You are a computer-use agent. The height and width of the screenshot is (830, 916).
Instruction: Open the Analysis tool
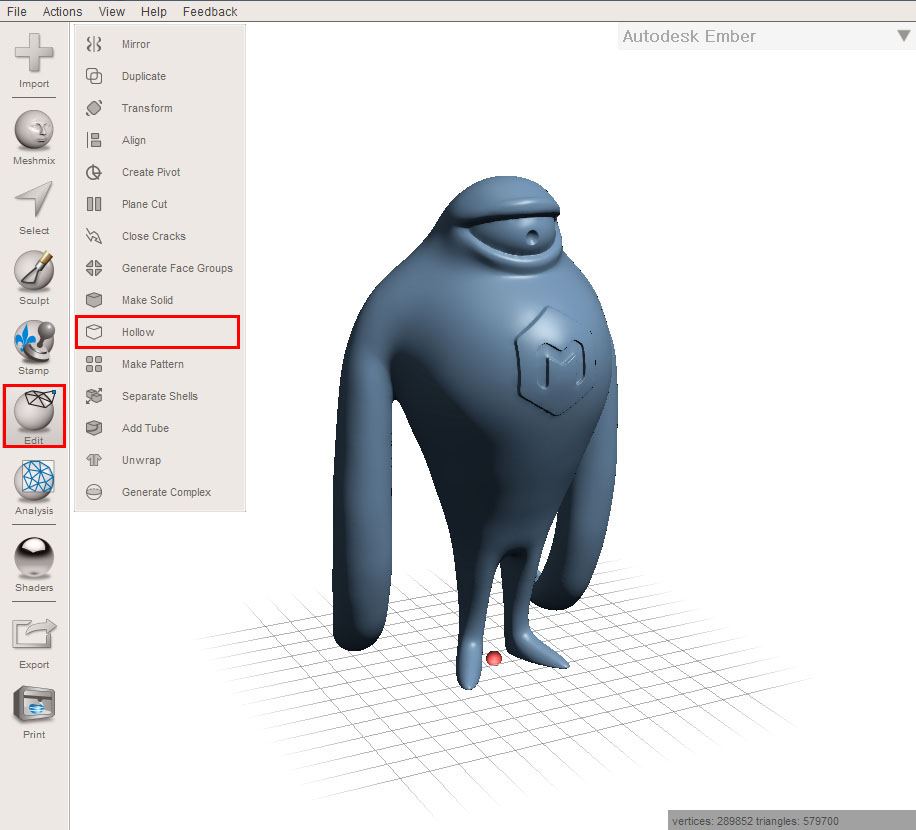[x=34, y=488]
